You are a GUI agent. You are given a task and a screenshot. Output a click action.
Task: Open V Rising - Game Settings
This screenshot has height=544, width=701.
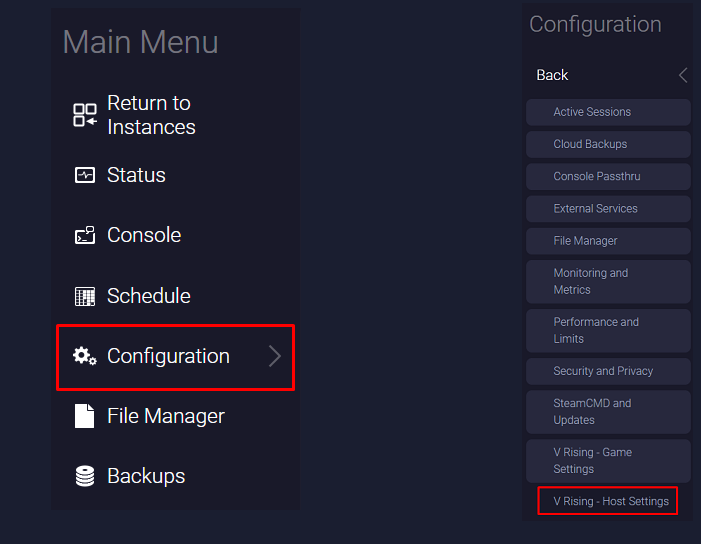point(608,461)
